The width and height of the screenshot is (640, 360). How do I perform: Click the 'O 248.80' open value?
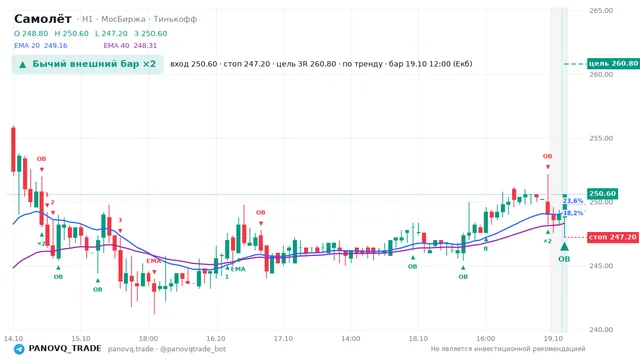pos(31,33)
